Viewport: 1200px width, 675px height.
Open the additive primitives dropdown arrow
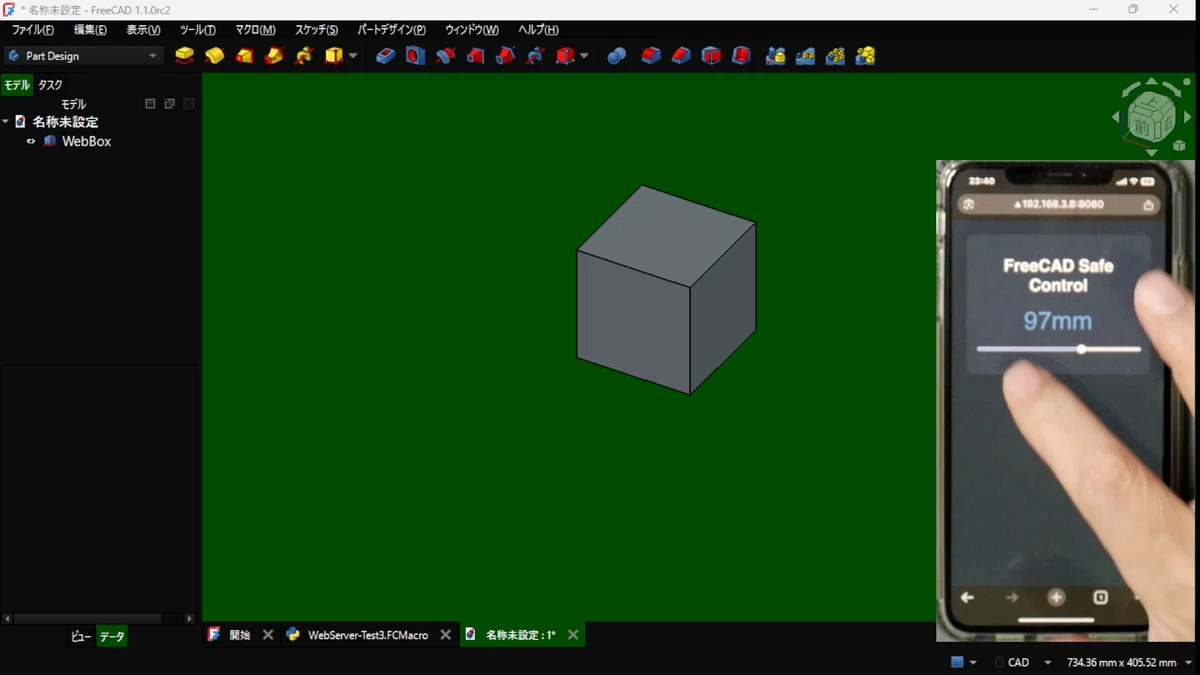click(353, 56)
